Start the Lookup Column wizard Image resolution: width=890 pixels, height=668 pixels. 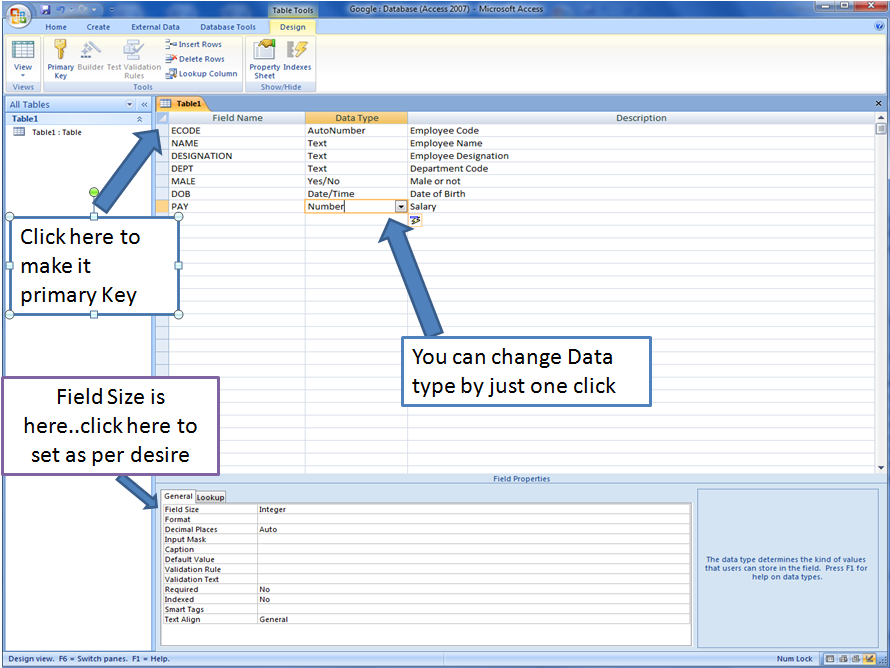pos(203,73)
